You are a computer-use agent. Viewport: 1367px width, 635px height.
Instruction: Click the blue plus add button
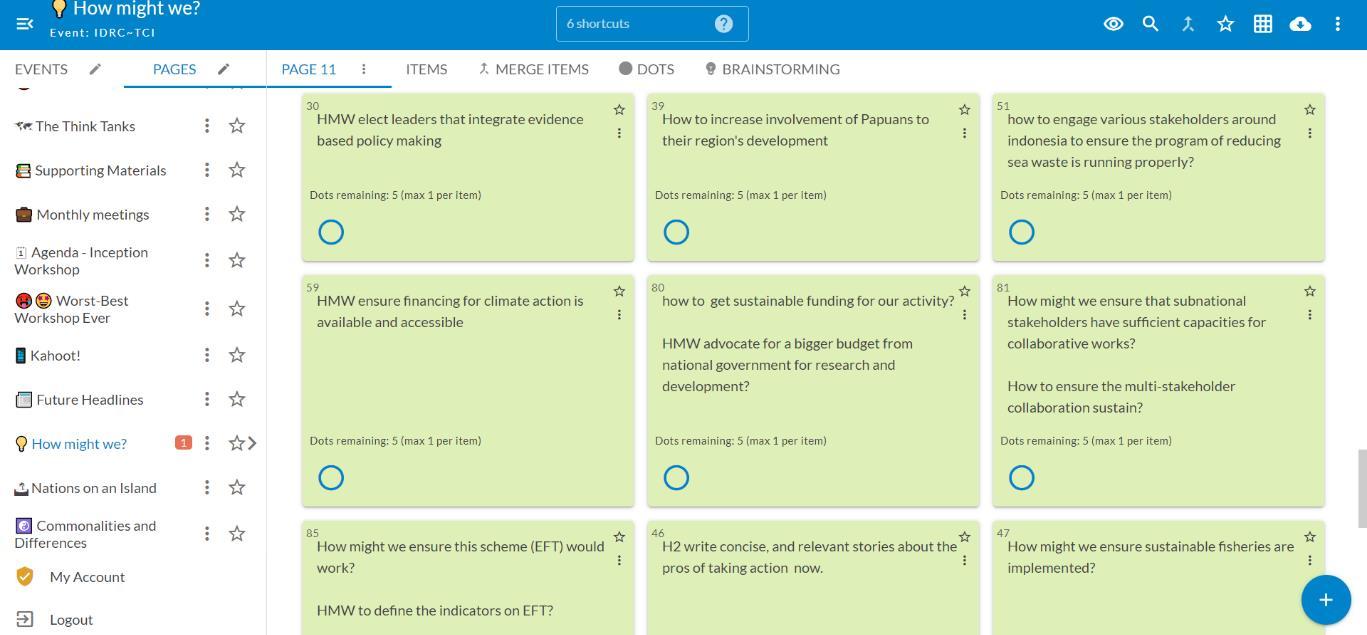click(1325, 599)
